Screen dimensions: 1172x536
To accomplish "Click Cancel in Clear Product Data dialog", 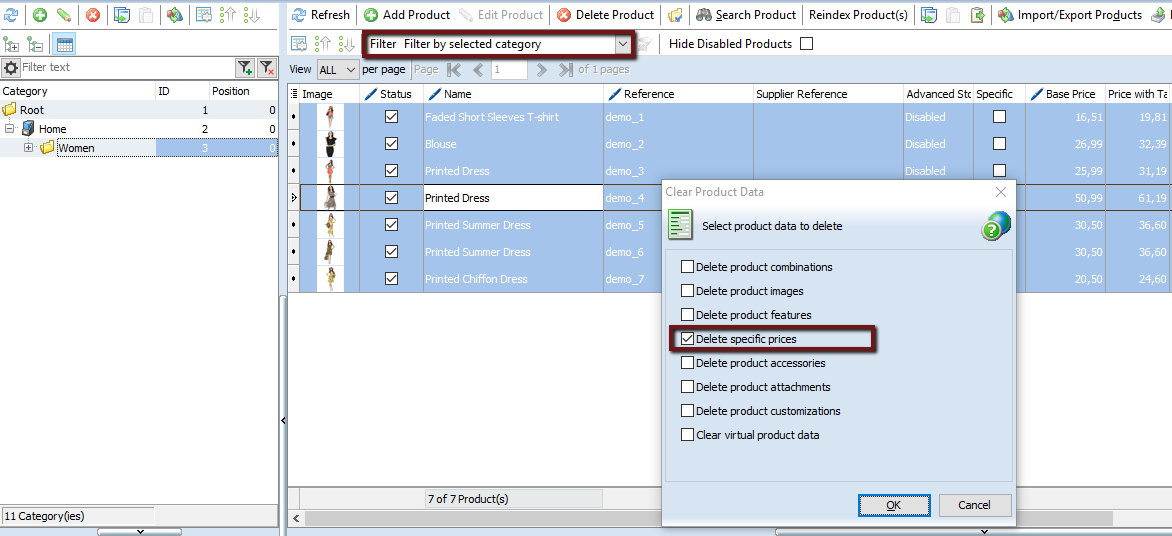I will pyautogui.click(x=975, y=505).
